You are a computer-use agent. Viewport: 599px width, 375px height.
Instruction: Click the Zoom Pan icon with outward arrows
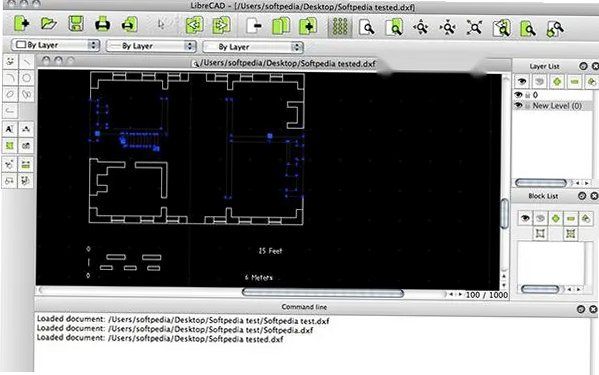[x=474, y=28]
